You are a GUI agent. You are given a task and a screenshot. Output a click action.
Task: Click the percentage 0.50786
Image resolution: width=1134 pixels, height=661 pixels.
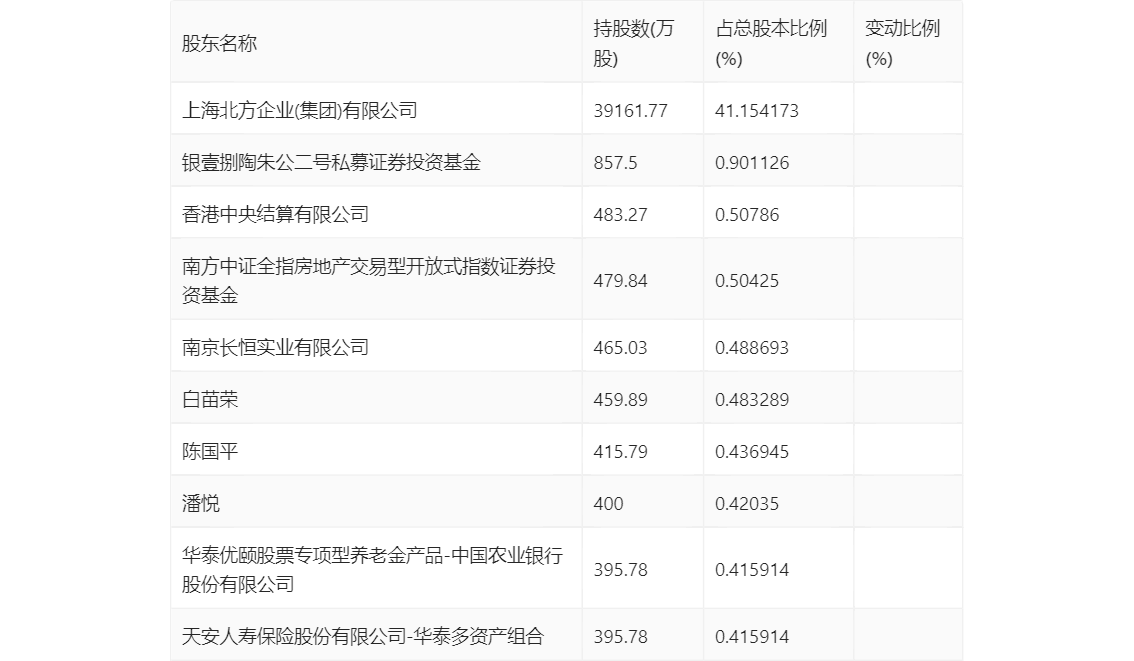[747, 215]
